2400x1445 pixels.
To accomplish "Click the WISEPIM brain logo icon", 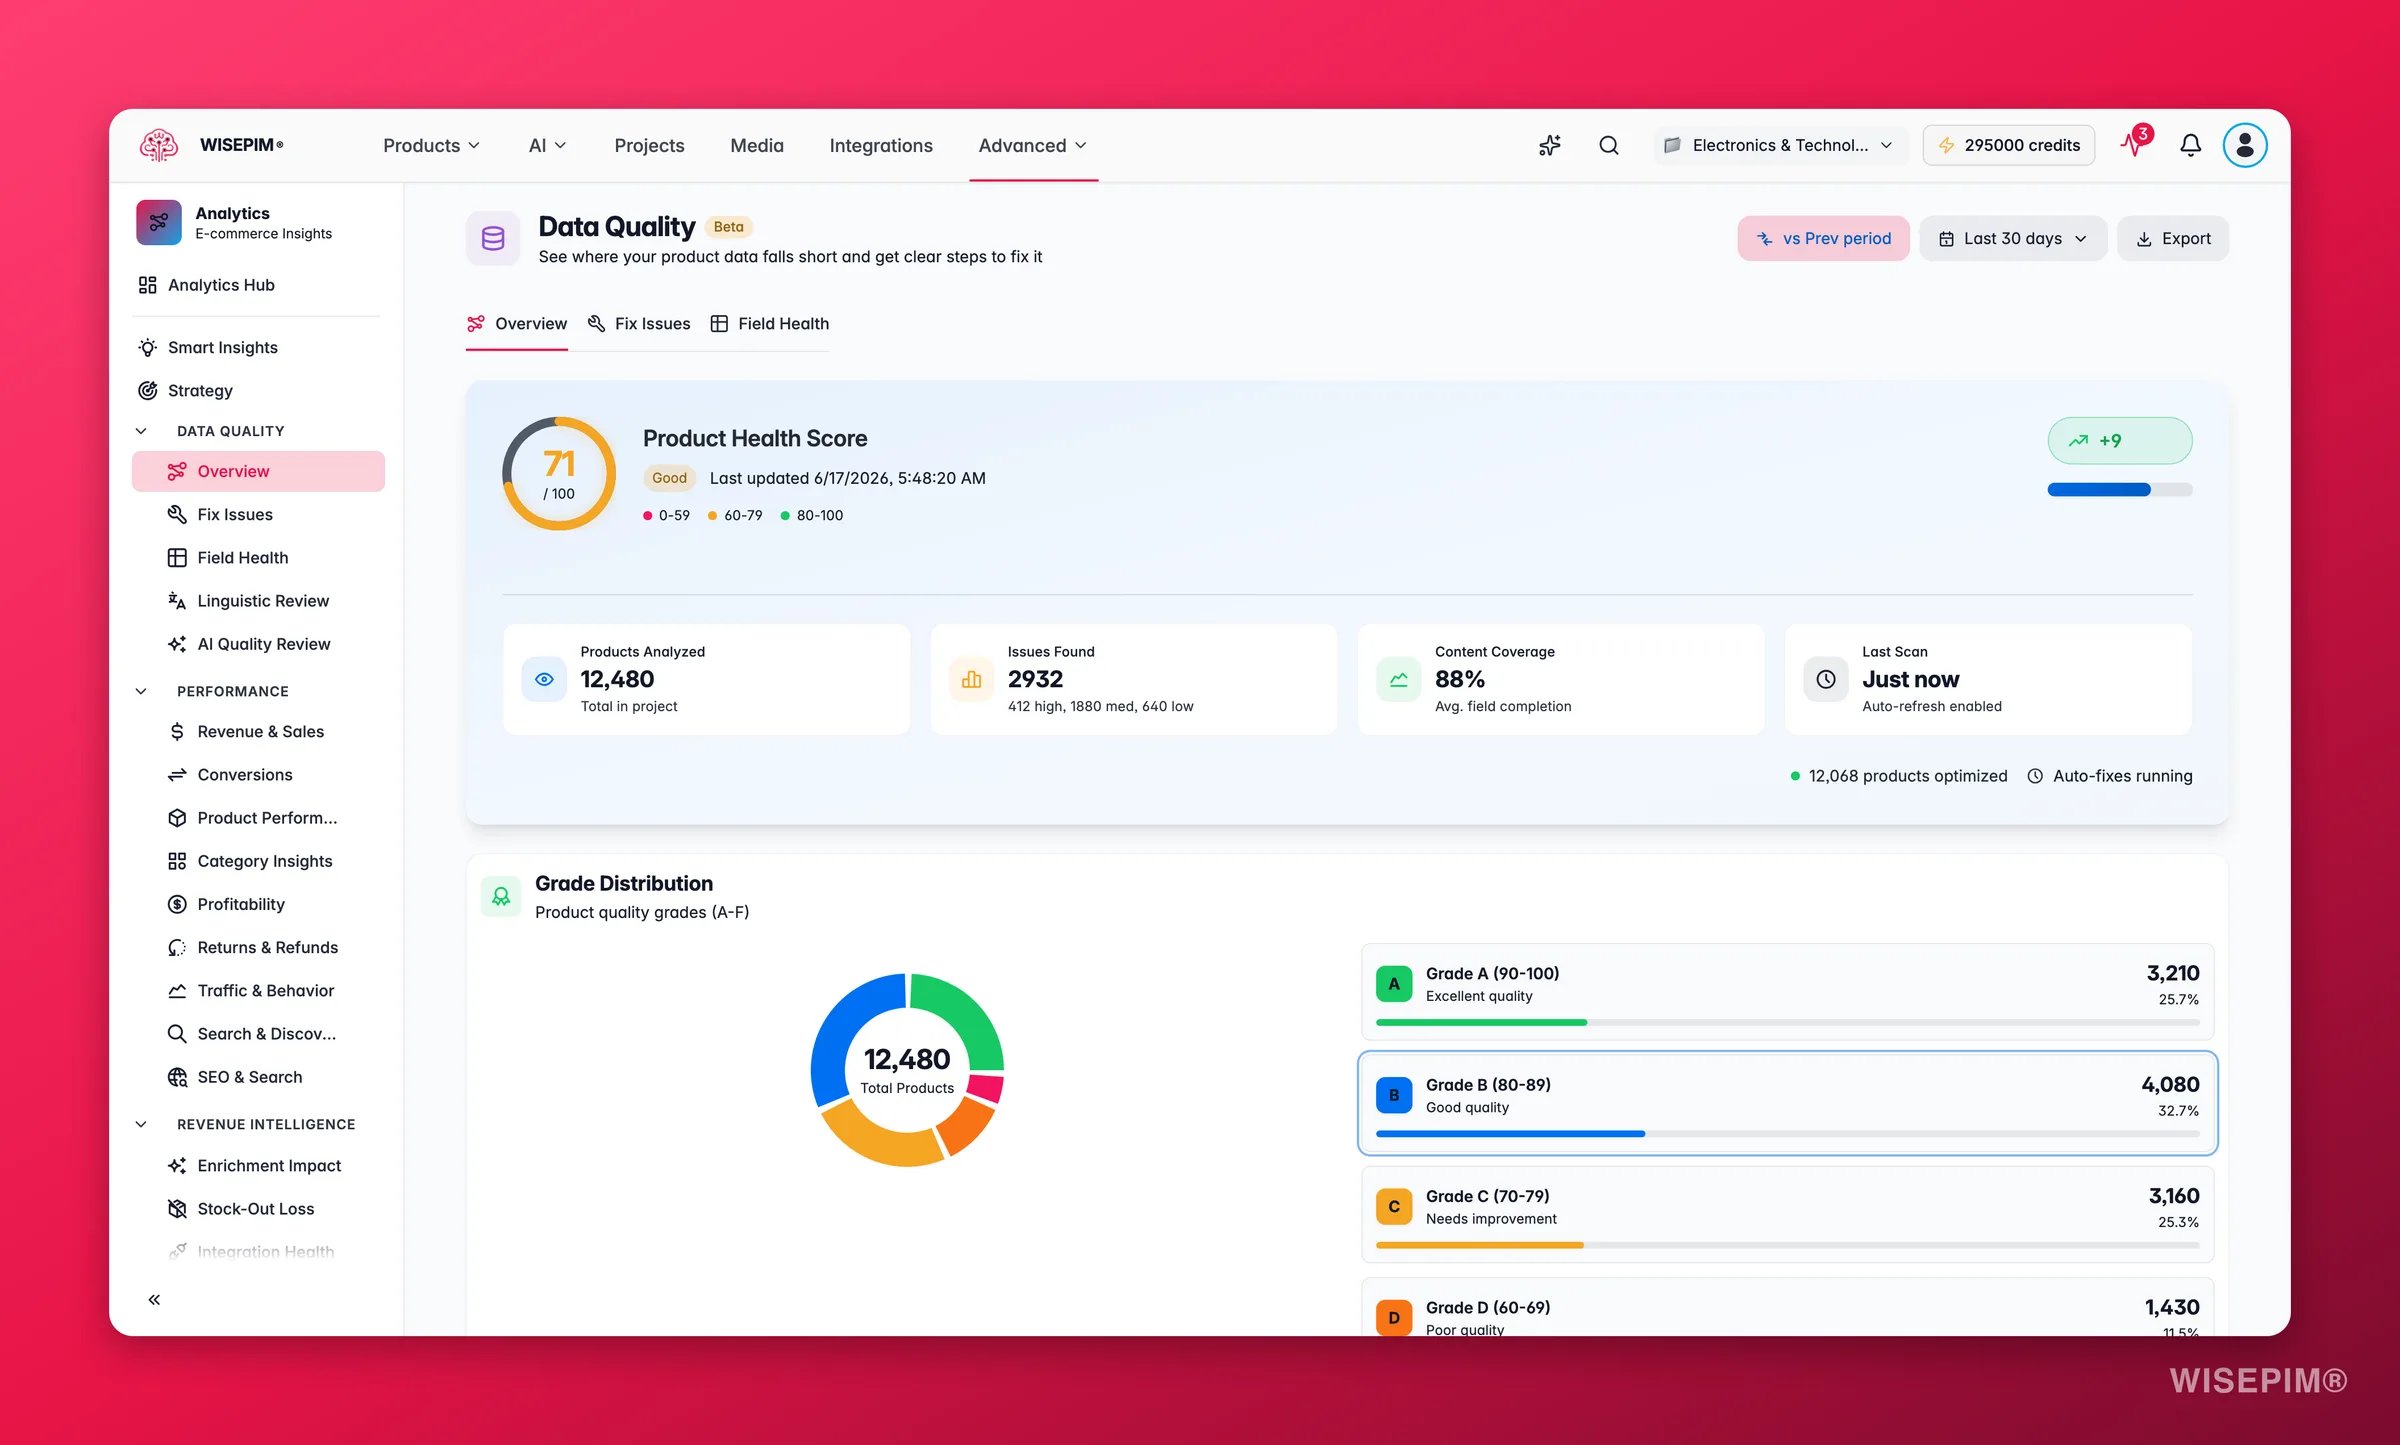I will coord(158,145).
